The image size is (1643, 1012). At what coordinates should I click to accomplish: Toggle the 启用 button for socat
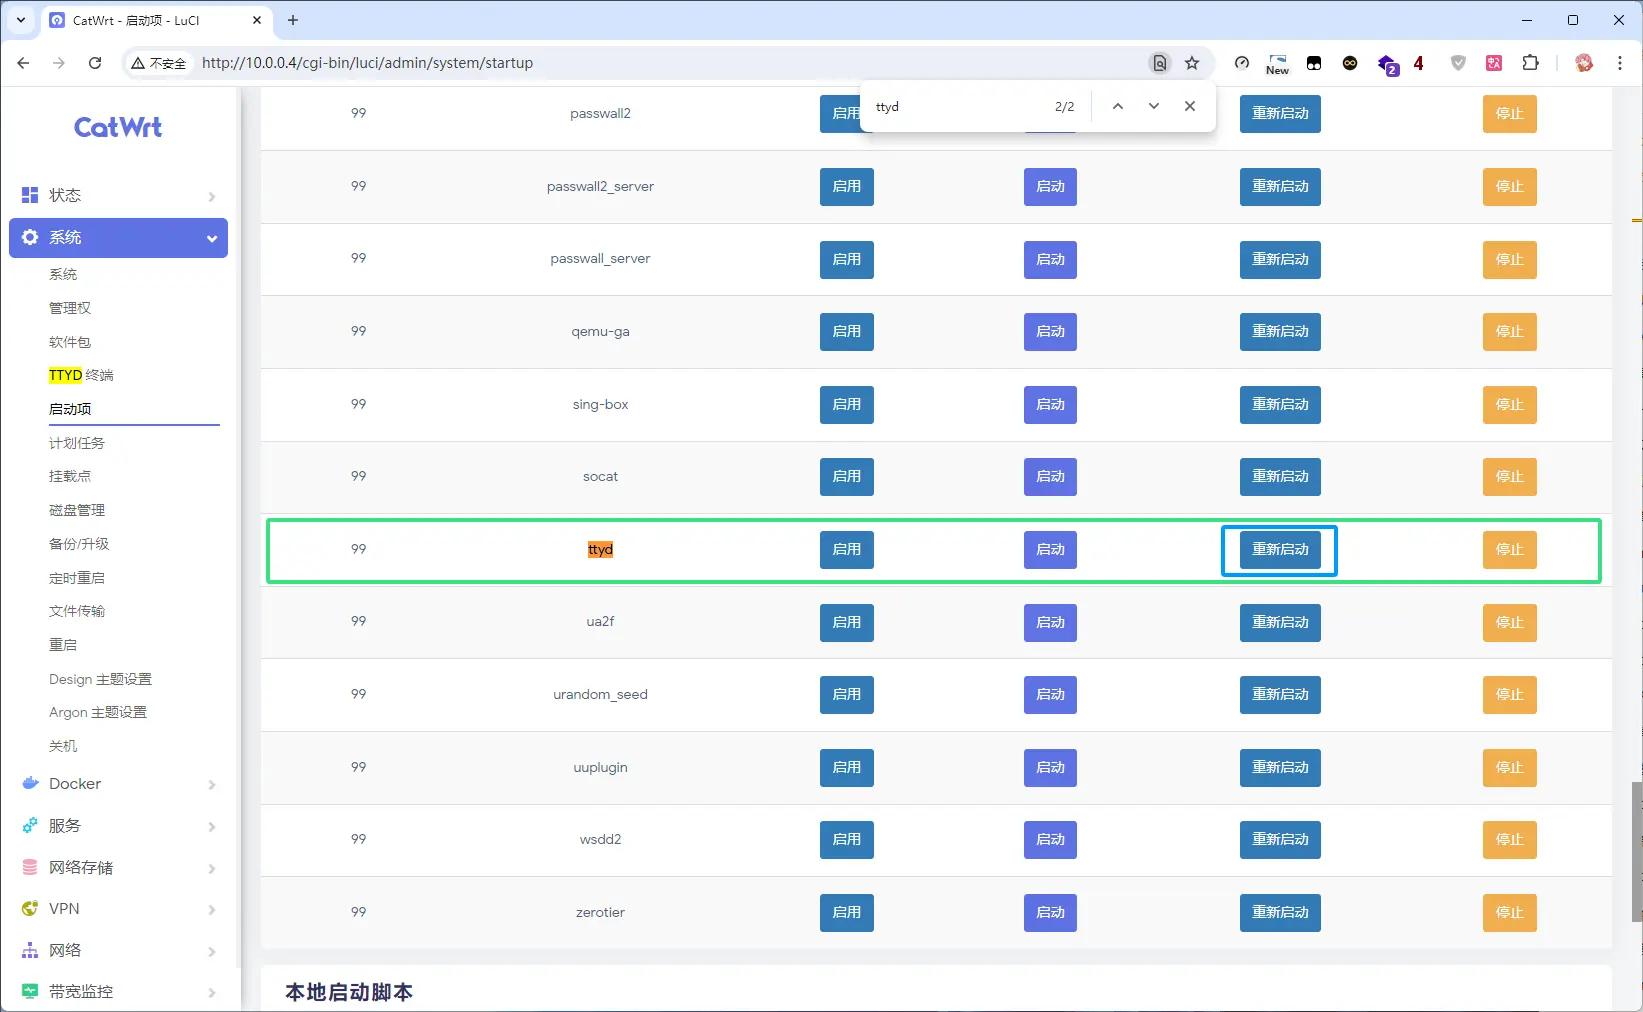point(847,477)
